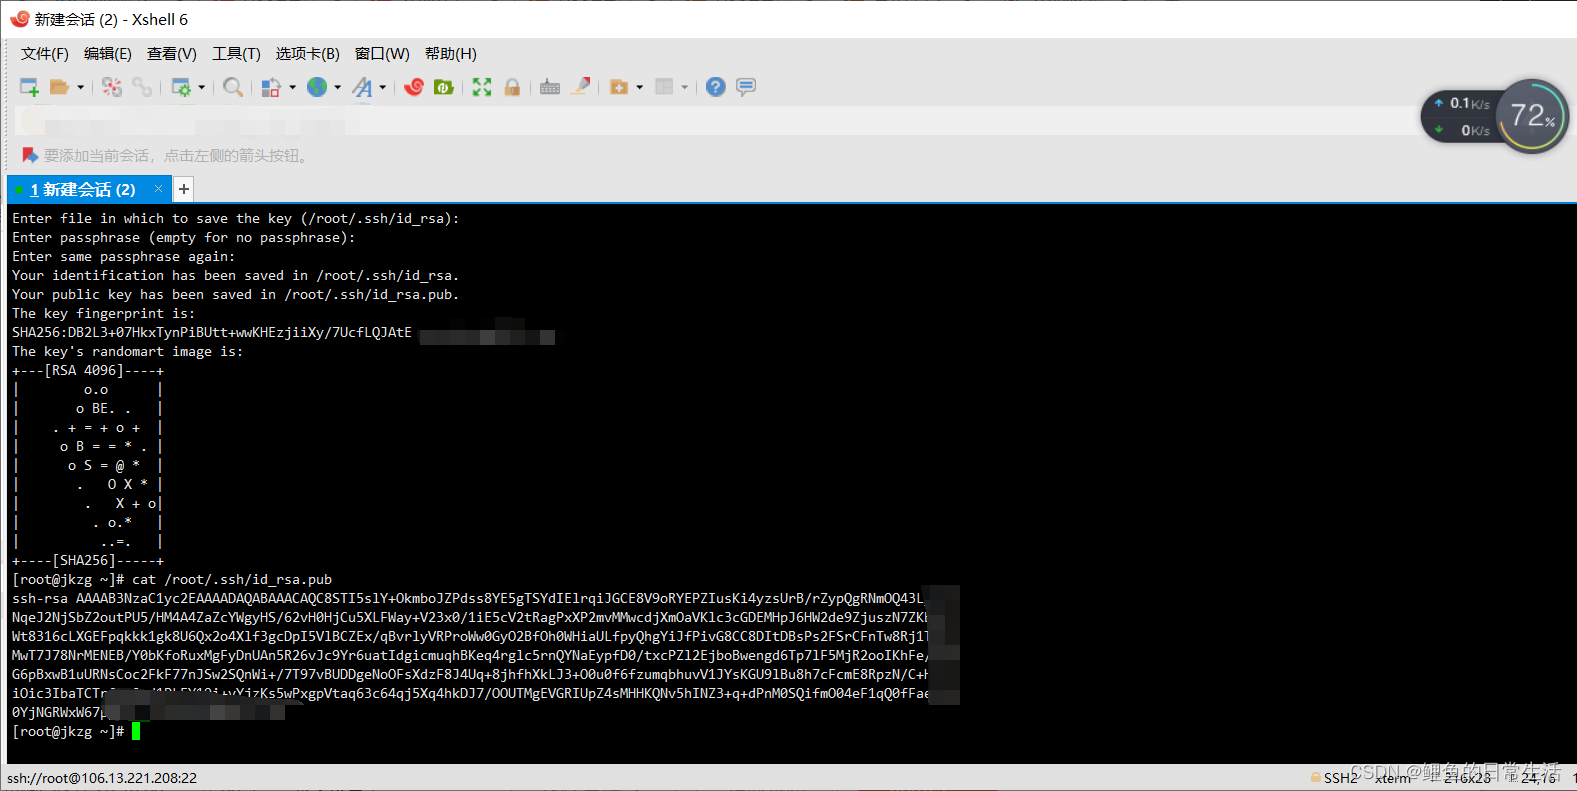Click the ssh://root@106.13.221.208:22 status text
Image resolution: width=1577 pixels, height=791 pixels.
click(x=102, y=778)
